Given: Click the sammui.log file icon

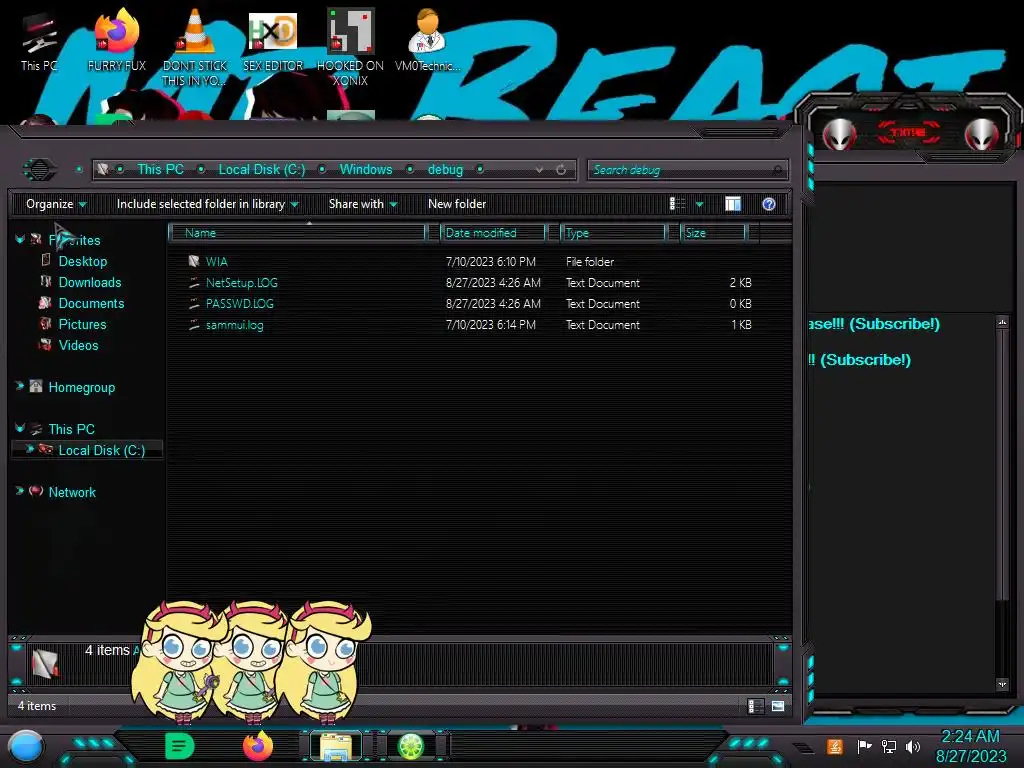Looking at the screenshot, I should pos(194,325).
